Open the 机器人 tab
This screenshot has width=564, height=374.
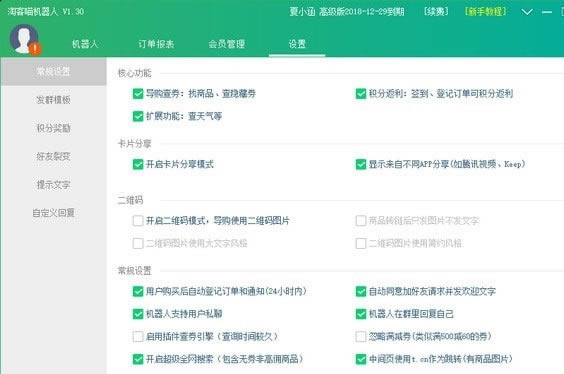85,44
